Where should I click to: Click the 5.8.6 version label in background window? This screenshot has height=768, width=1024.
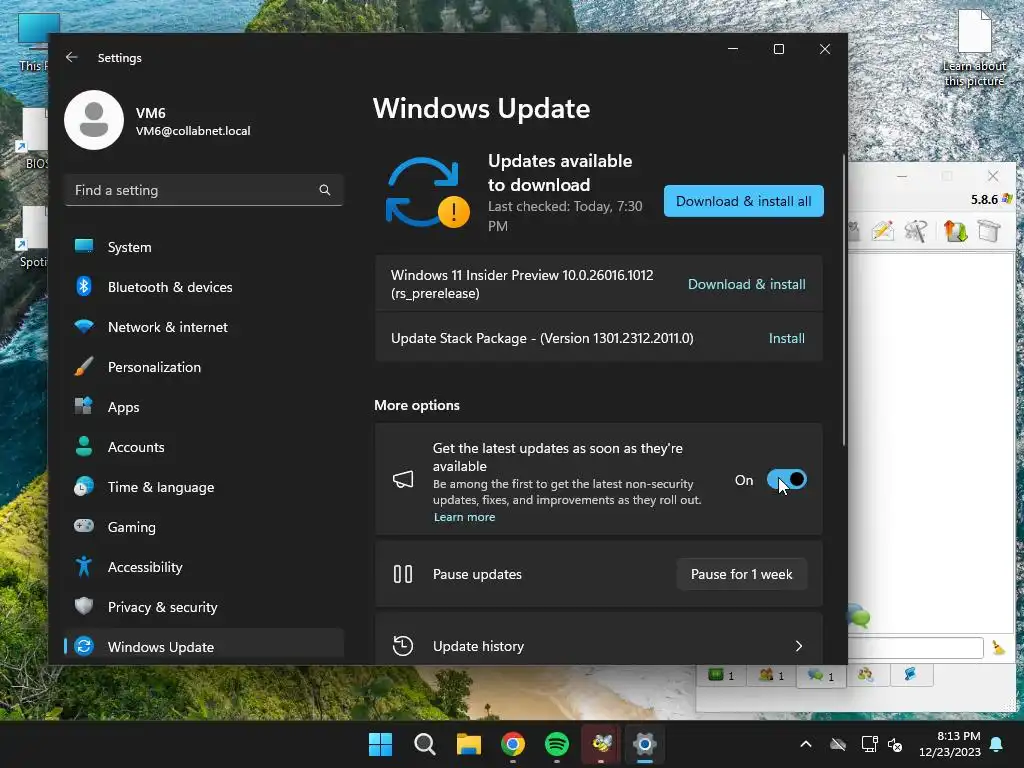[x=984, y=199]
